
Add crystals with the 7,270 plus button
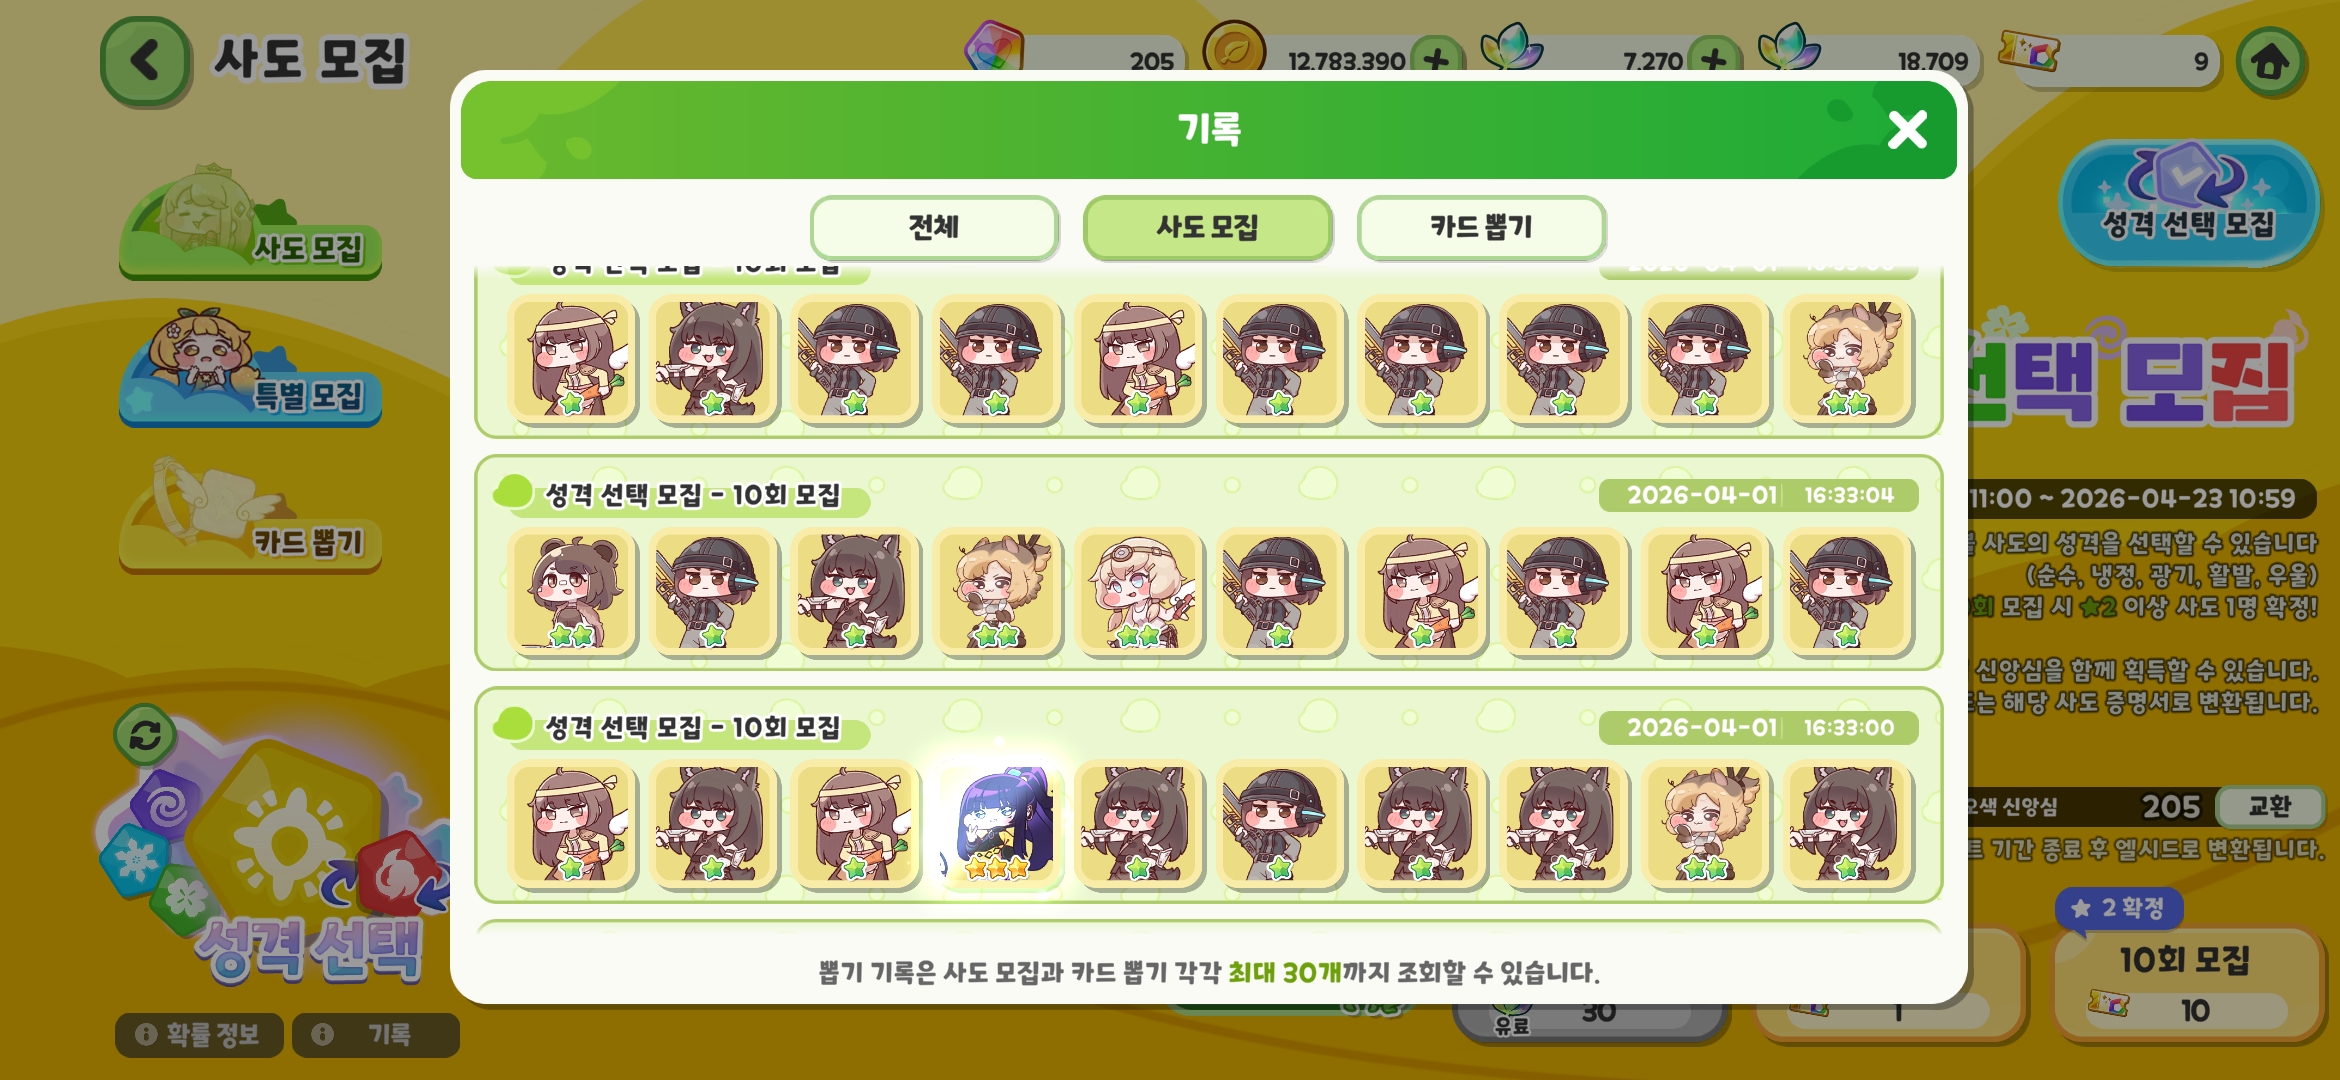pos(1713,60)
